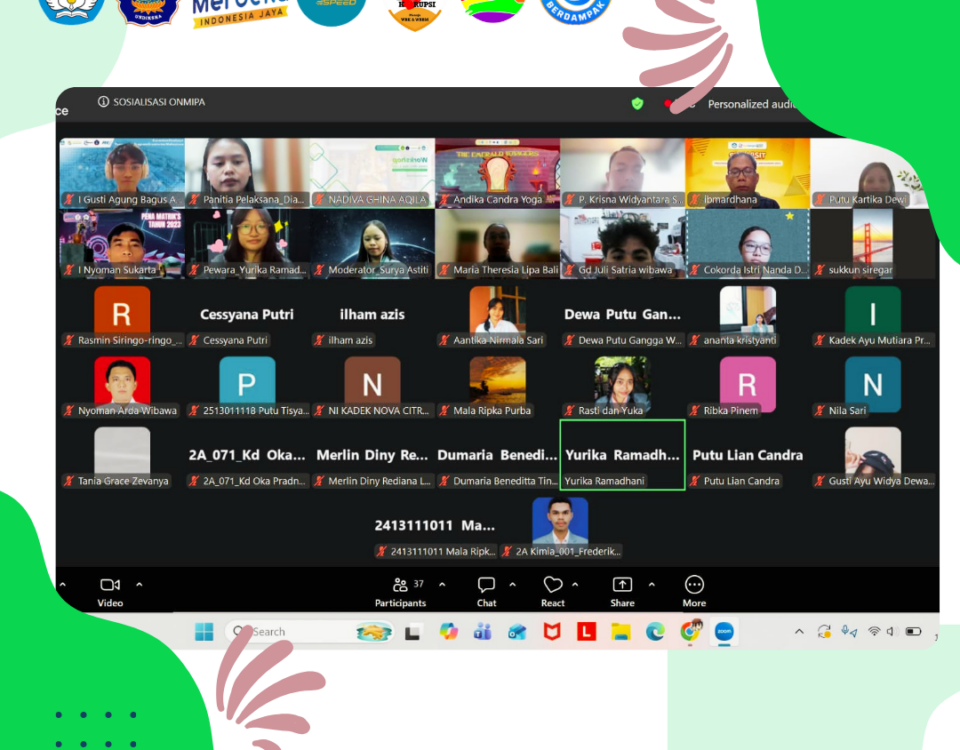Click the Share screen icon
The image size is (960, 750).
tap(622, 585)
